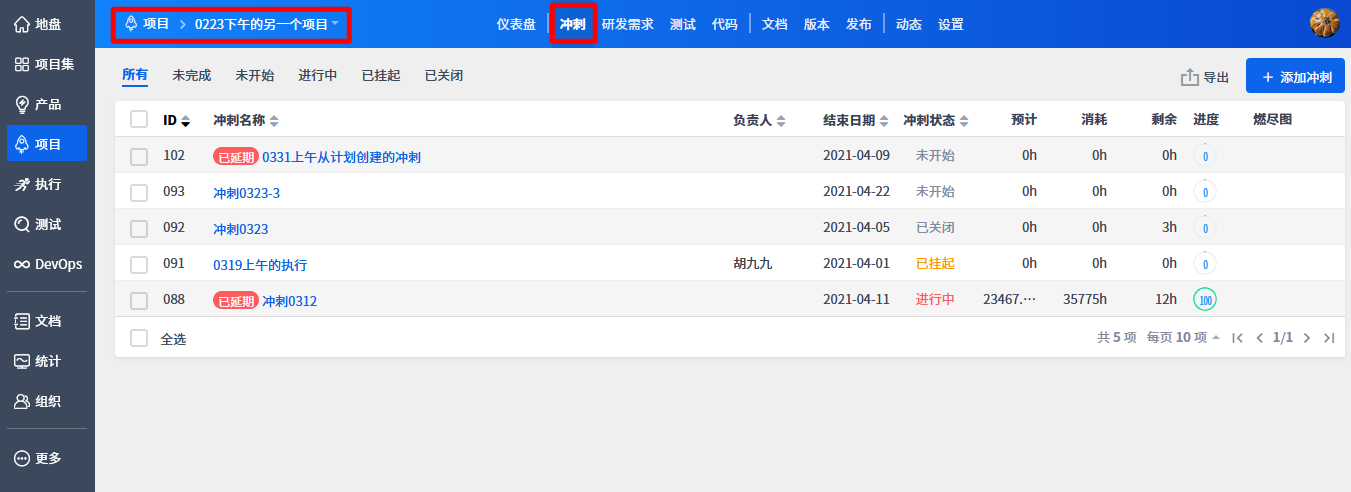This screenshot has height=492, width=1351.
Task: Go to the previous page arrow
Action: (x=1260, y=338)
